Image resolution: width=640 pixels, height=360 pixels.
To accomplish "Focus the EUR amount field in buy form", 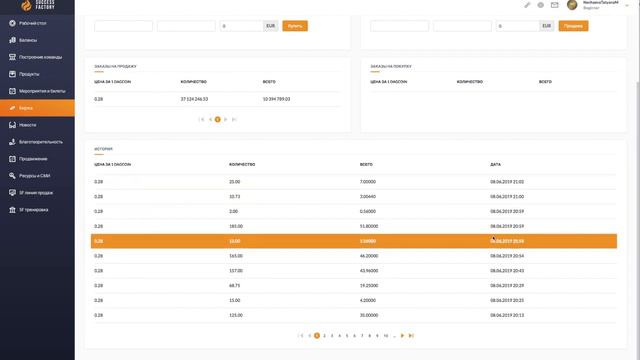I will pos(241,26).
